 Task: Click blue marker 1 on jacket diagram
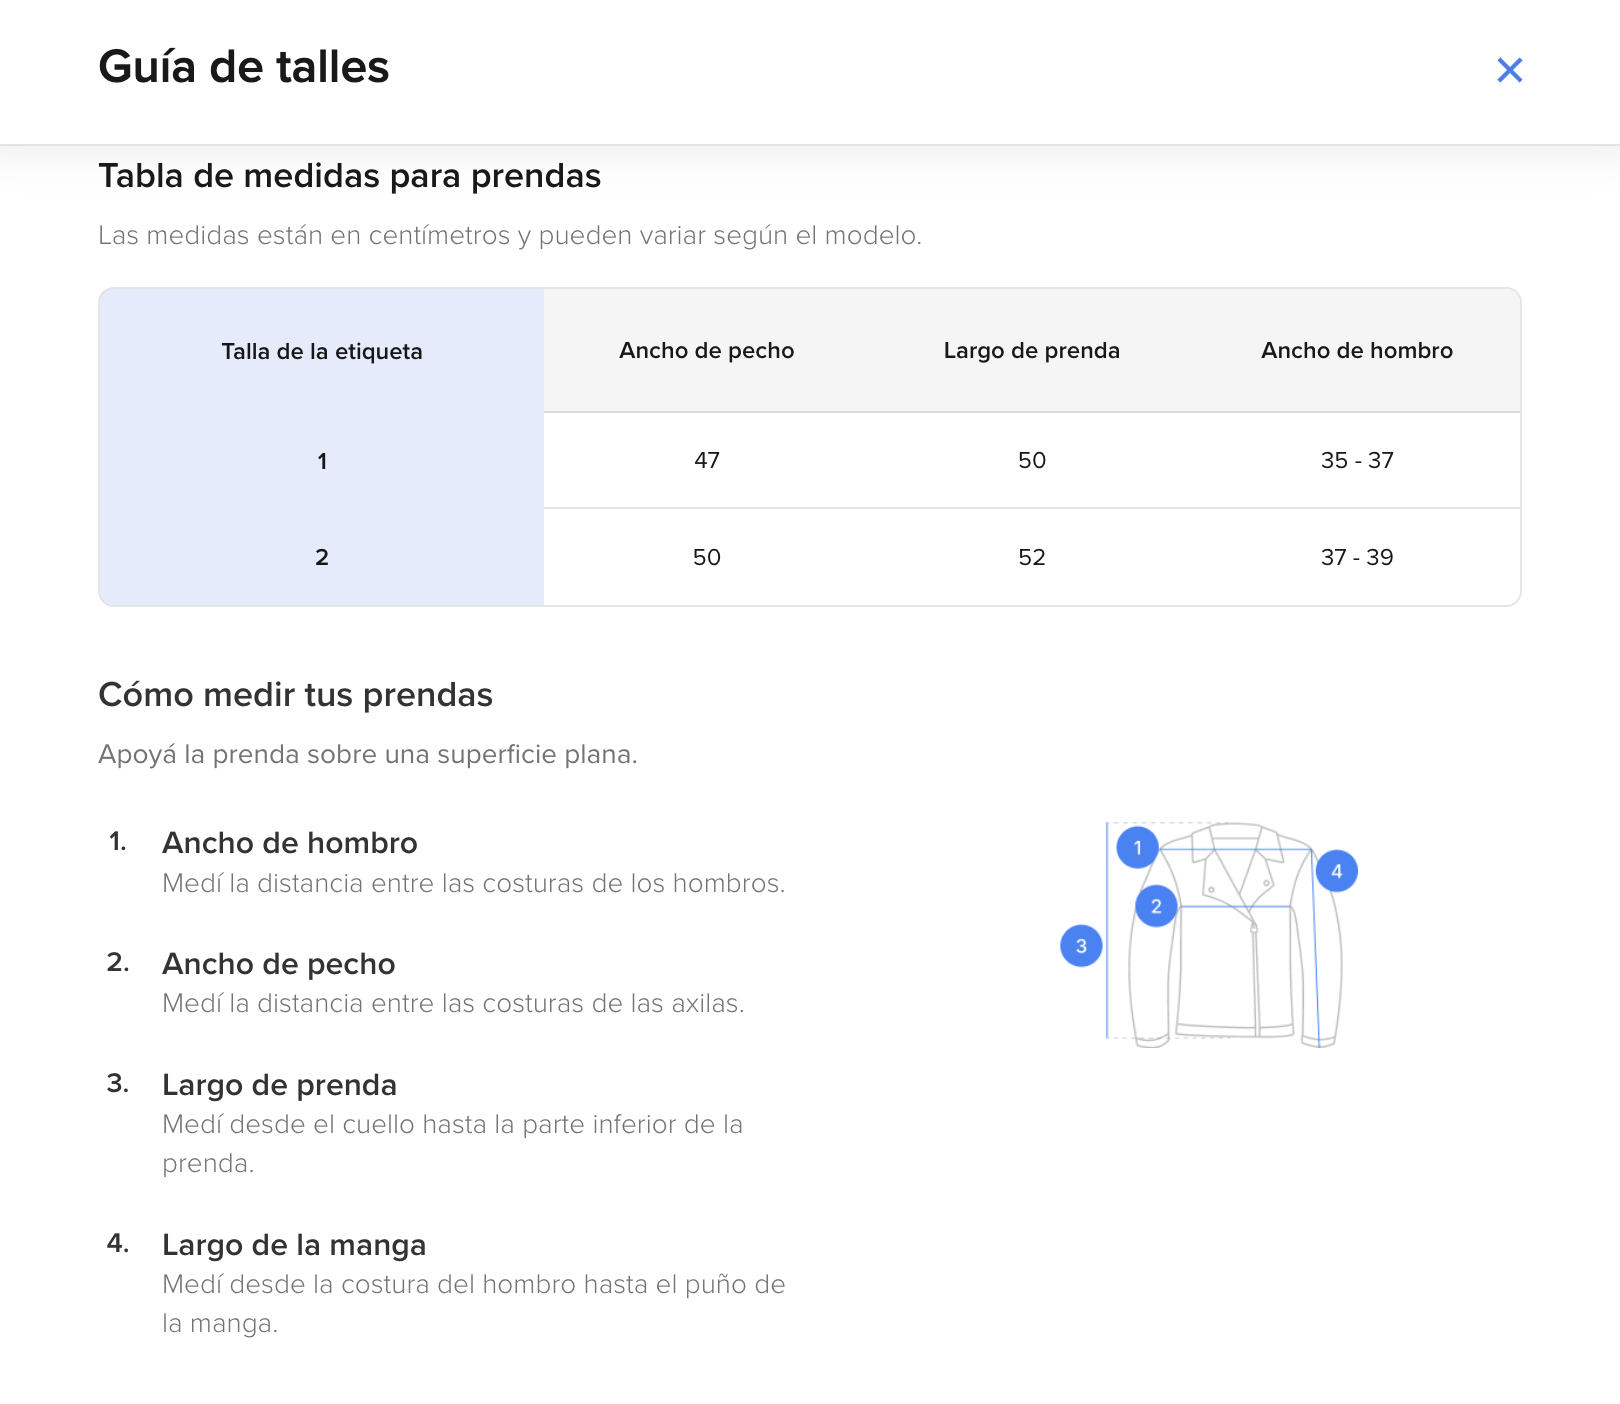pos(1137,848)
